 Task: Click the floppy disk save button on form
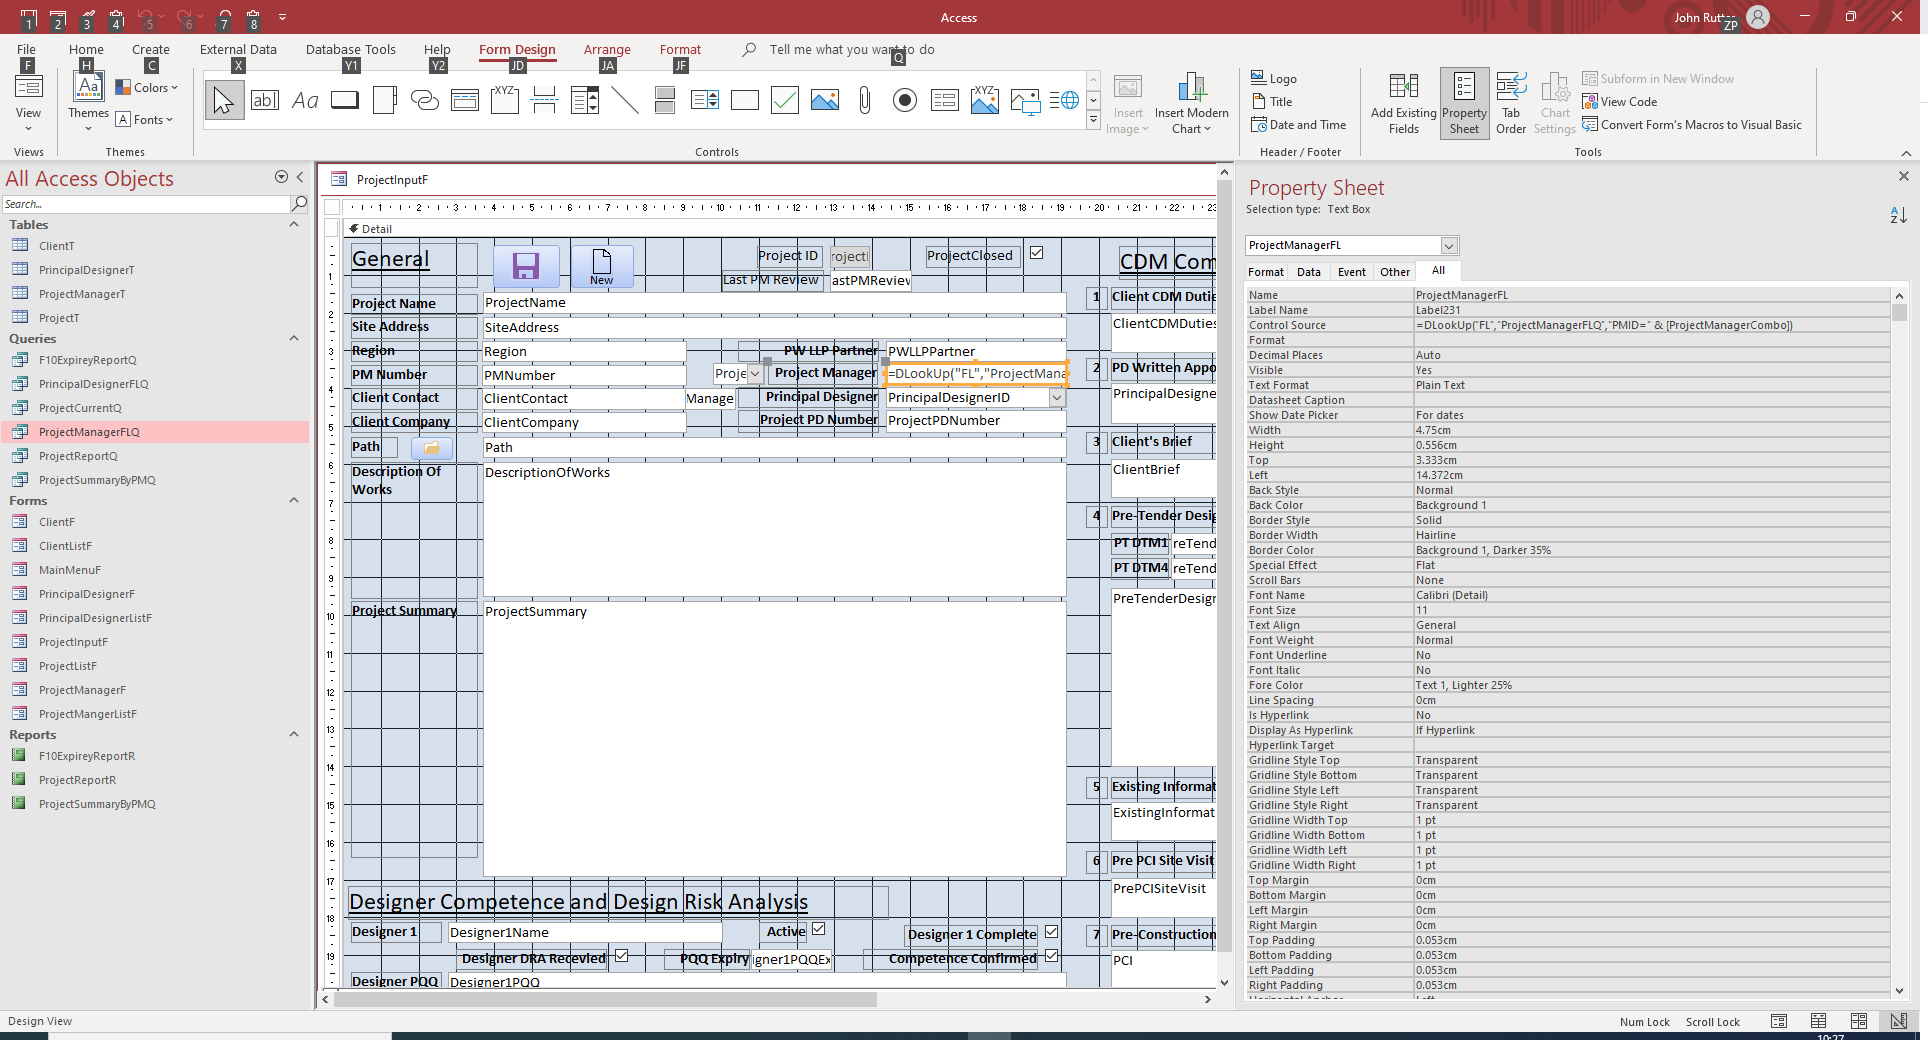point(526,266)
